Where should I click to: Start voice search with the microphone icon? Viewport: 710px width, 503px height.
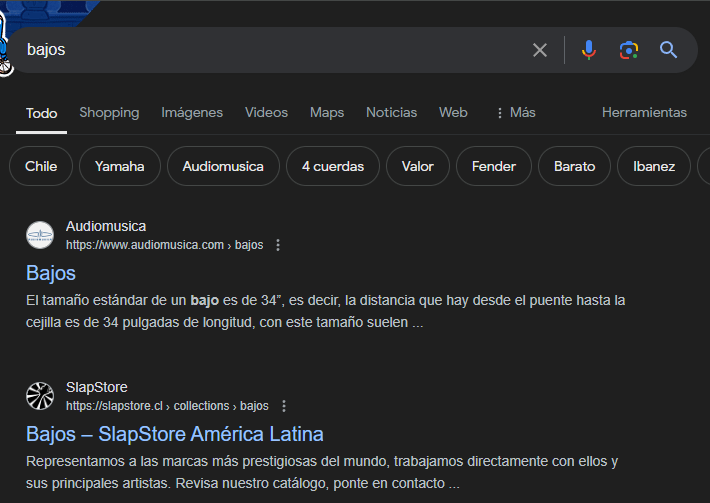click(589, 50)
